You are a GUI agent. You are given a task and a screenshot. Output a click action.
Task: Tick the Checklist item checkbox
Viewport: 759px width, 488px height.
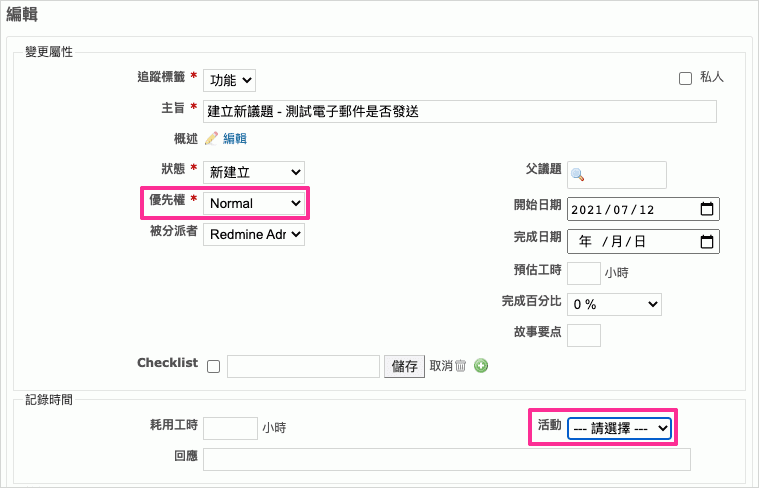213,366
